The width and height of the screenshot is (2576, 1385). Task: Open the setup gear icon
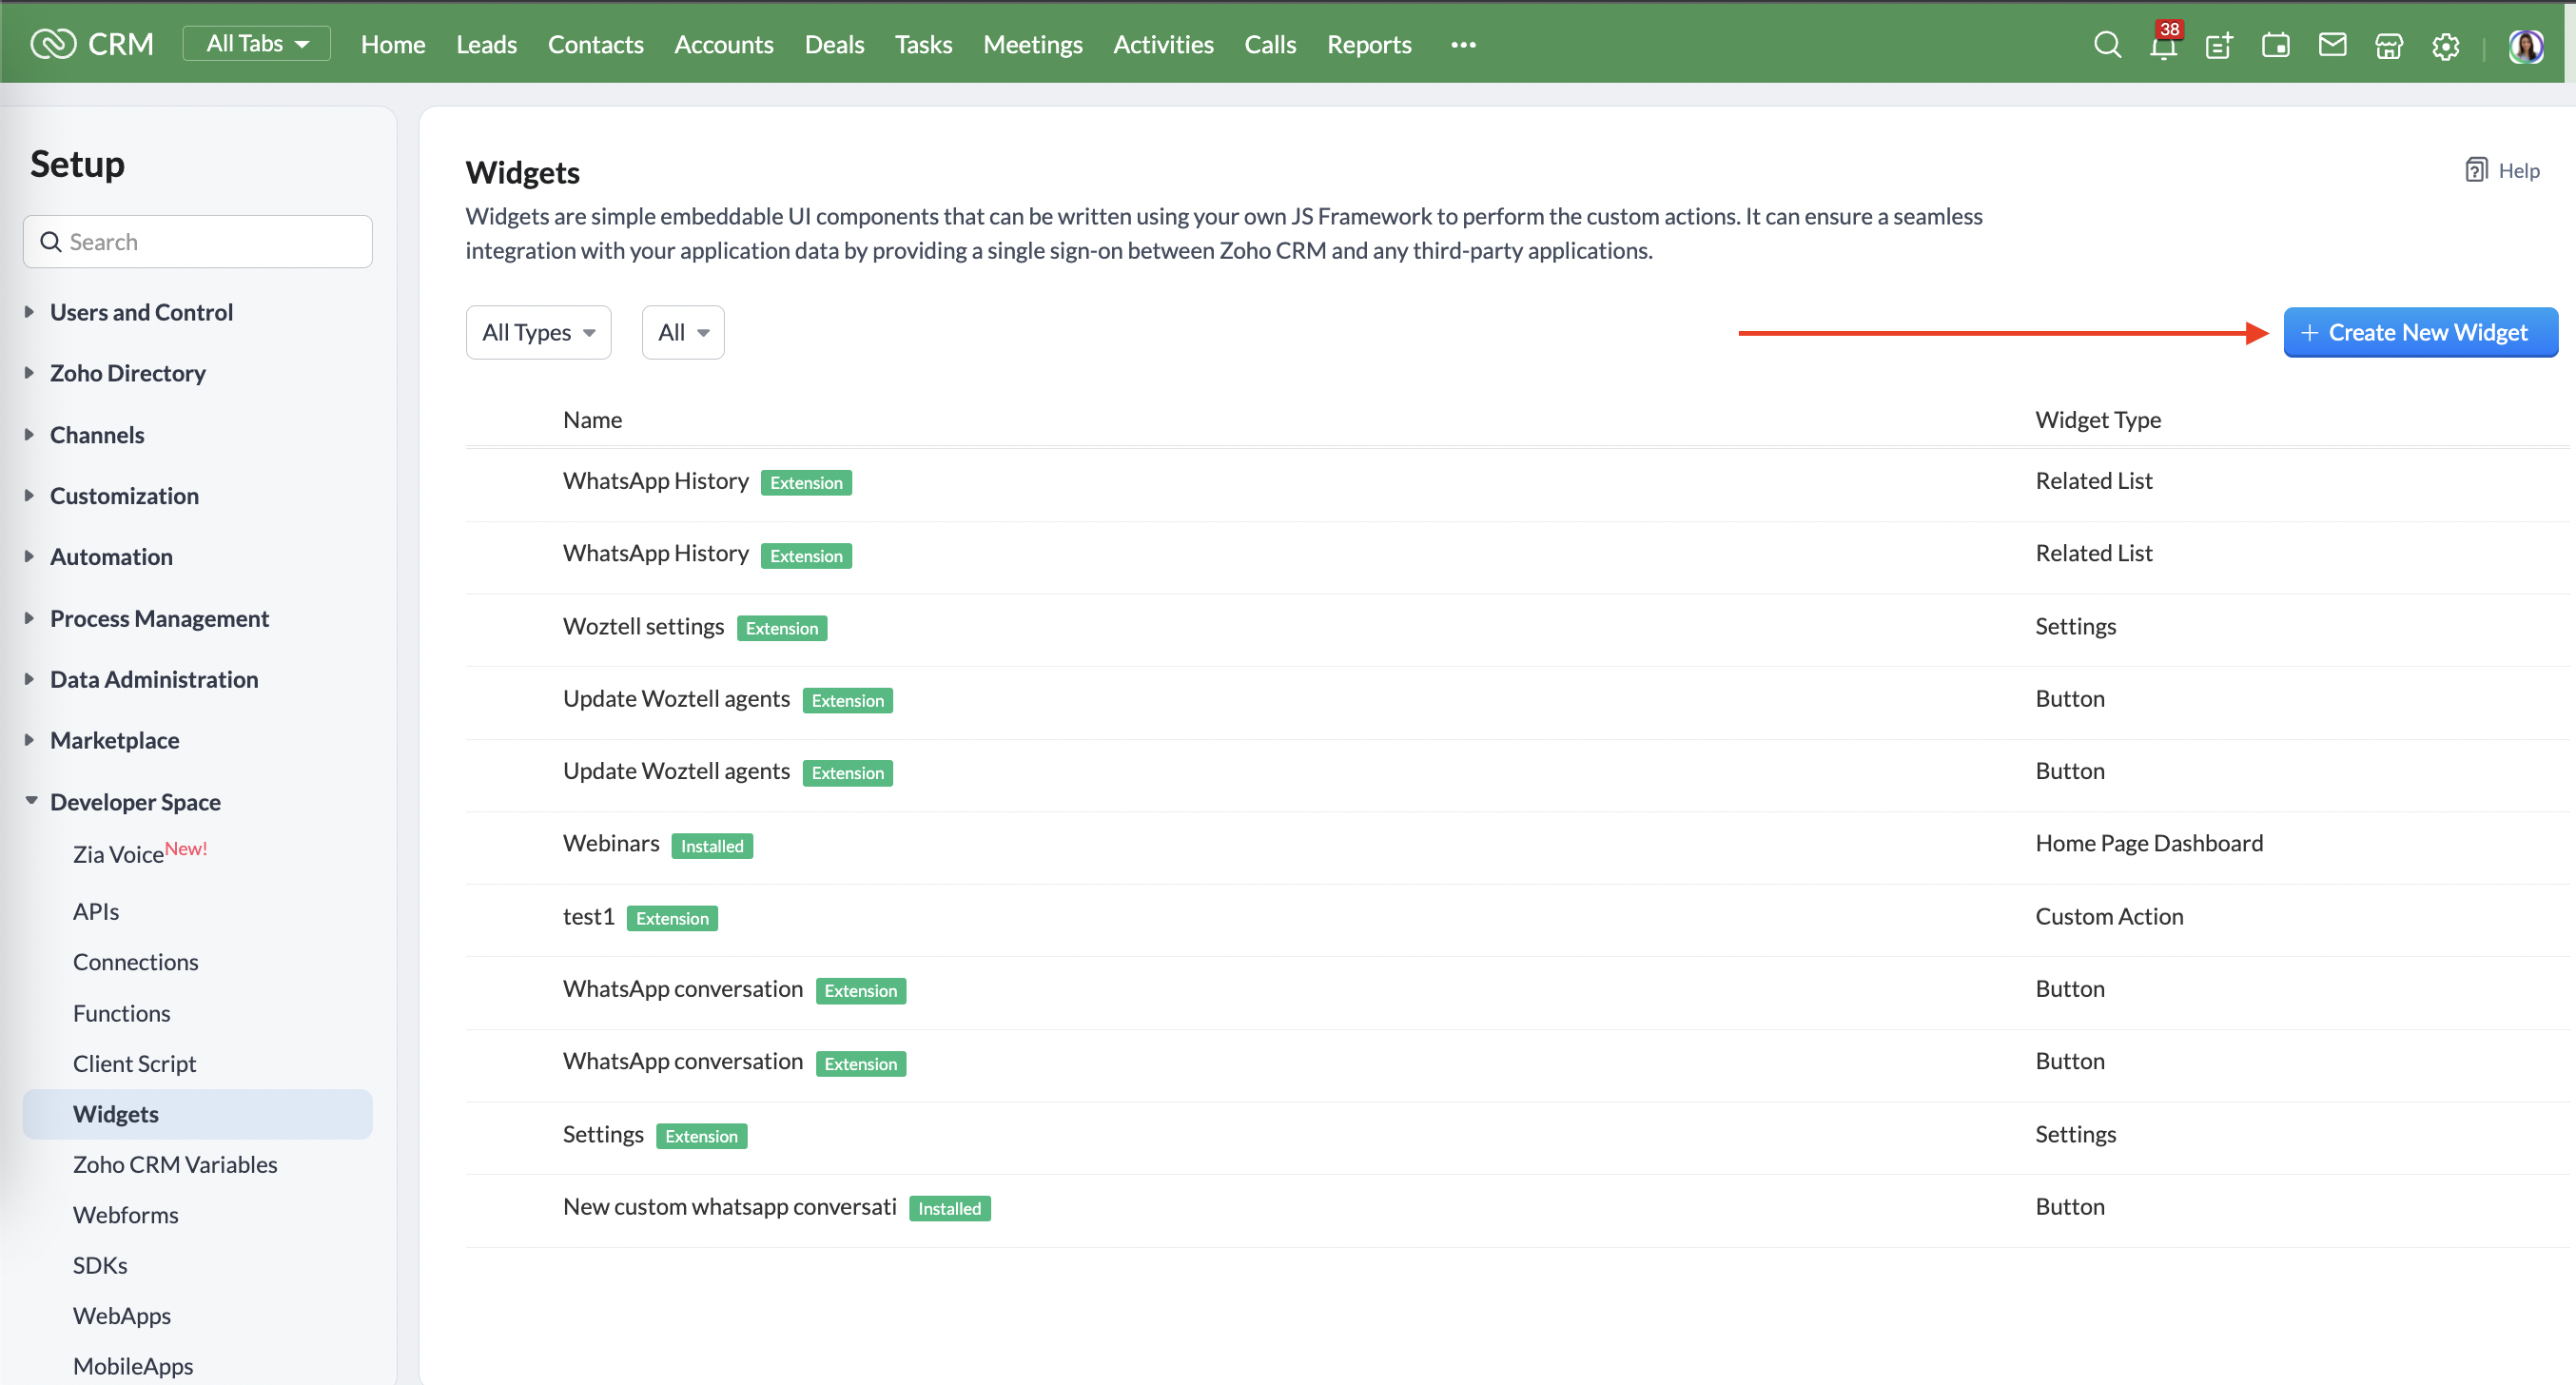pyautogui.click(x=2445, y=46)
